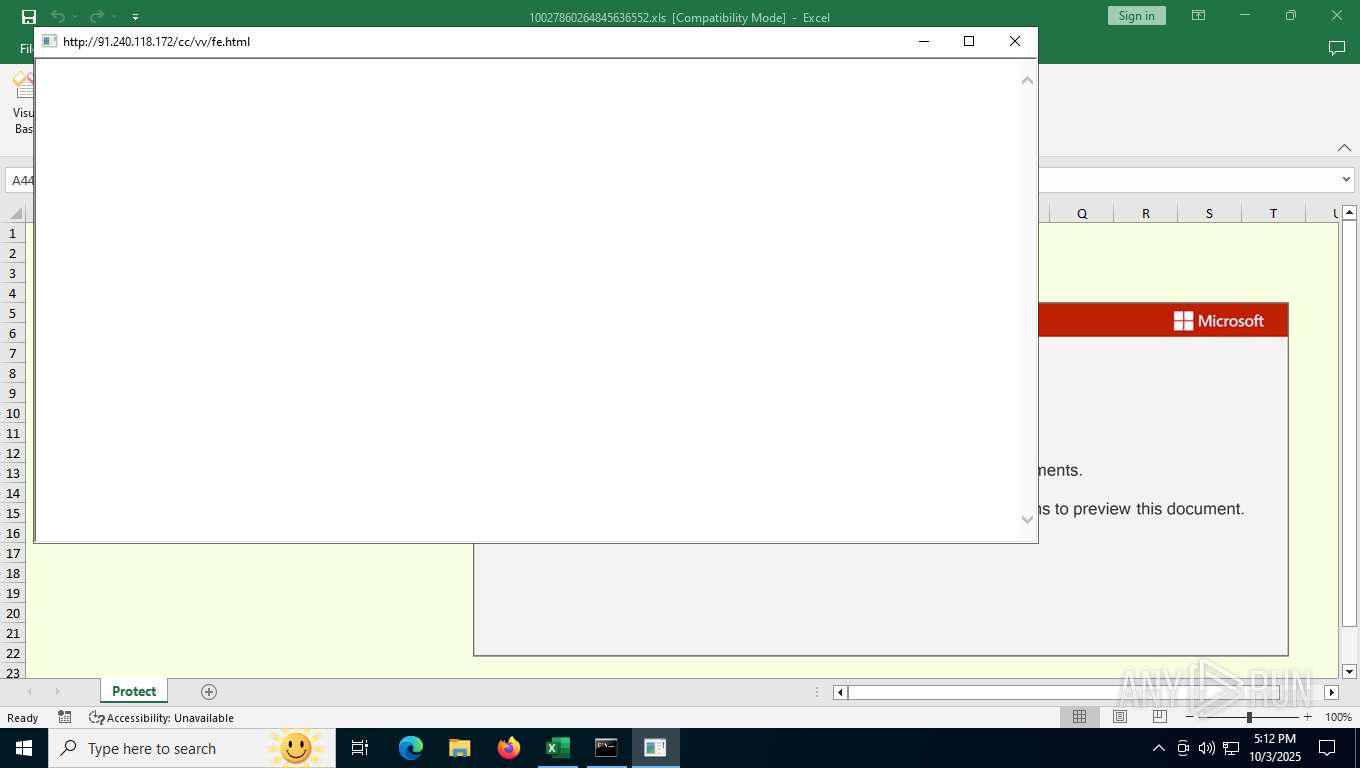Switch to Page Break Preview
The height and width of the screenshot is (768, 1360).
tap(1160, 717)
